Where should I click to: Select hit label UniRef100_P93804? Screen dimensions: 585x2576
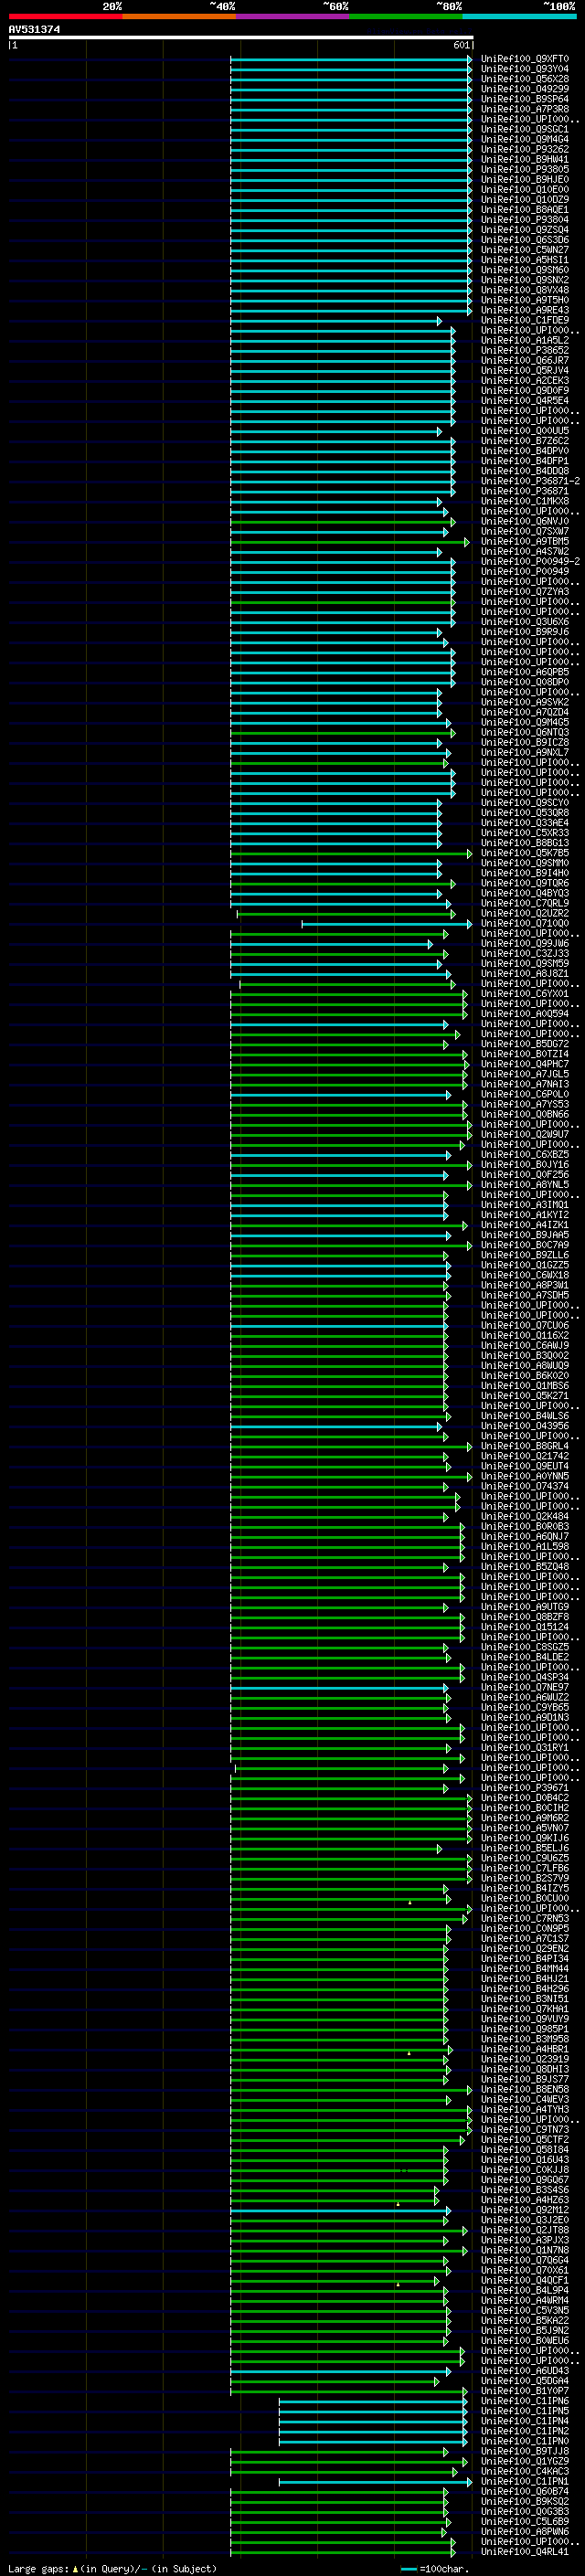click(x=524, y=220)
